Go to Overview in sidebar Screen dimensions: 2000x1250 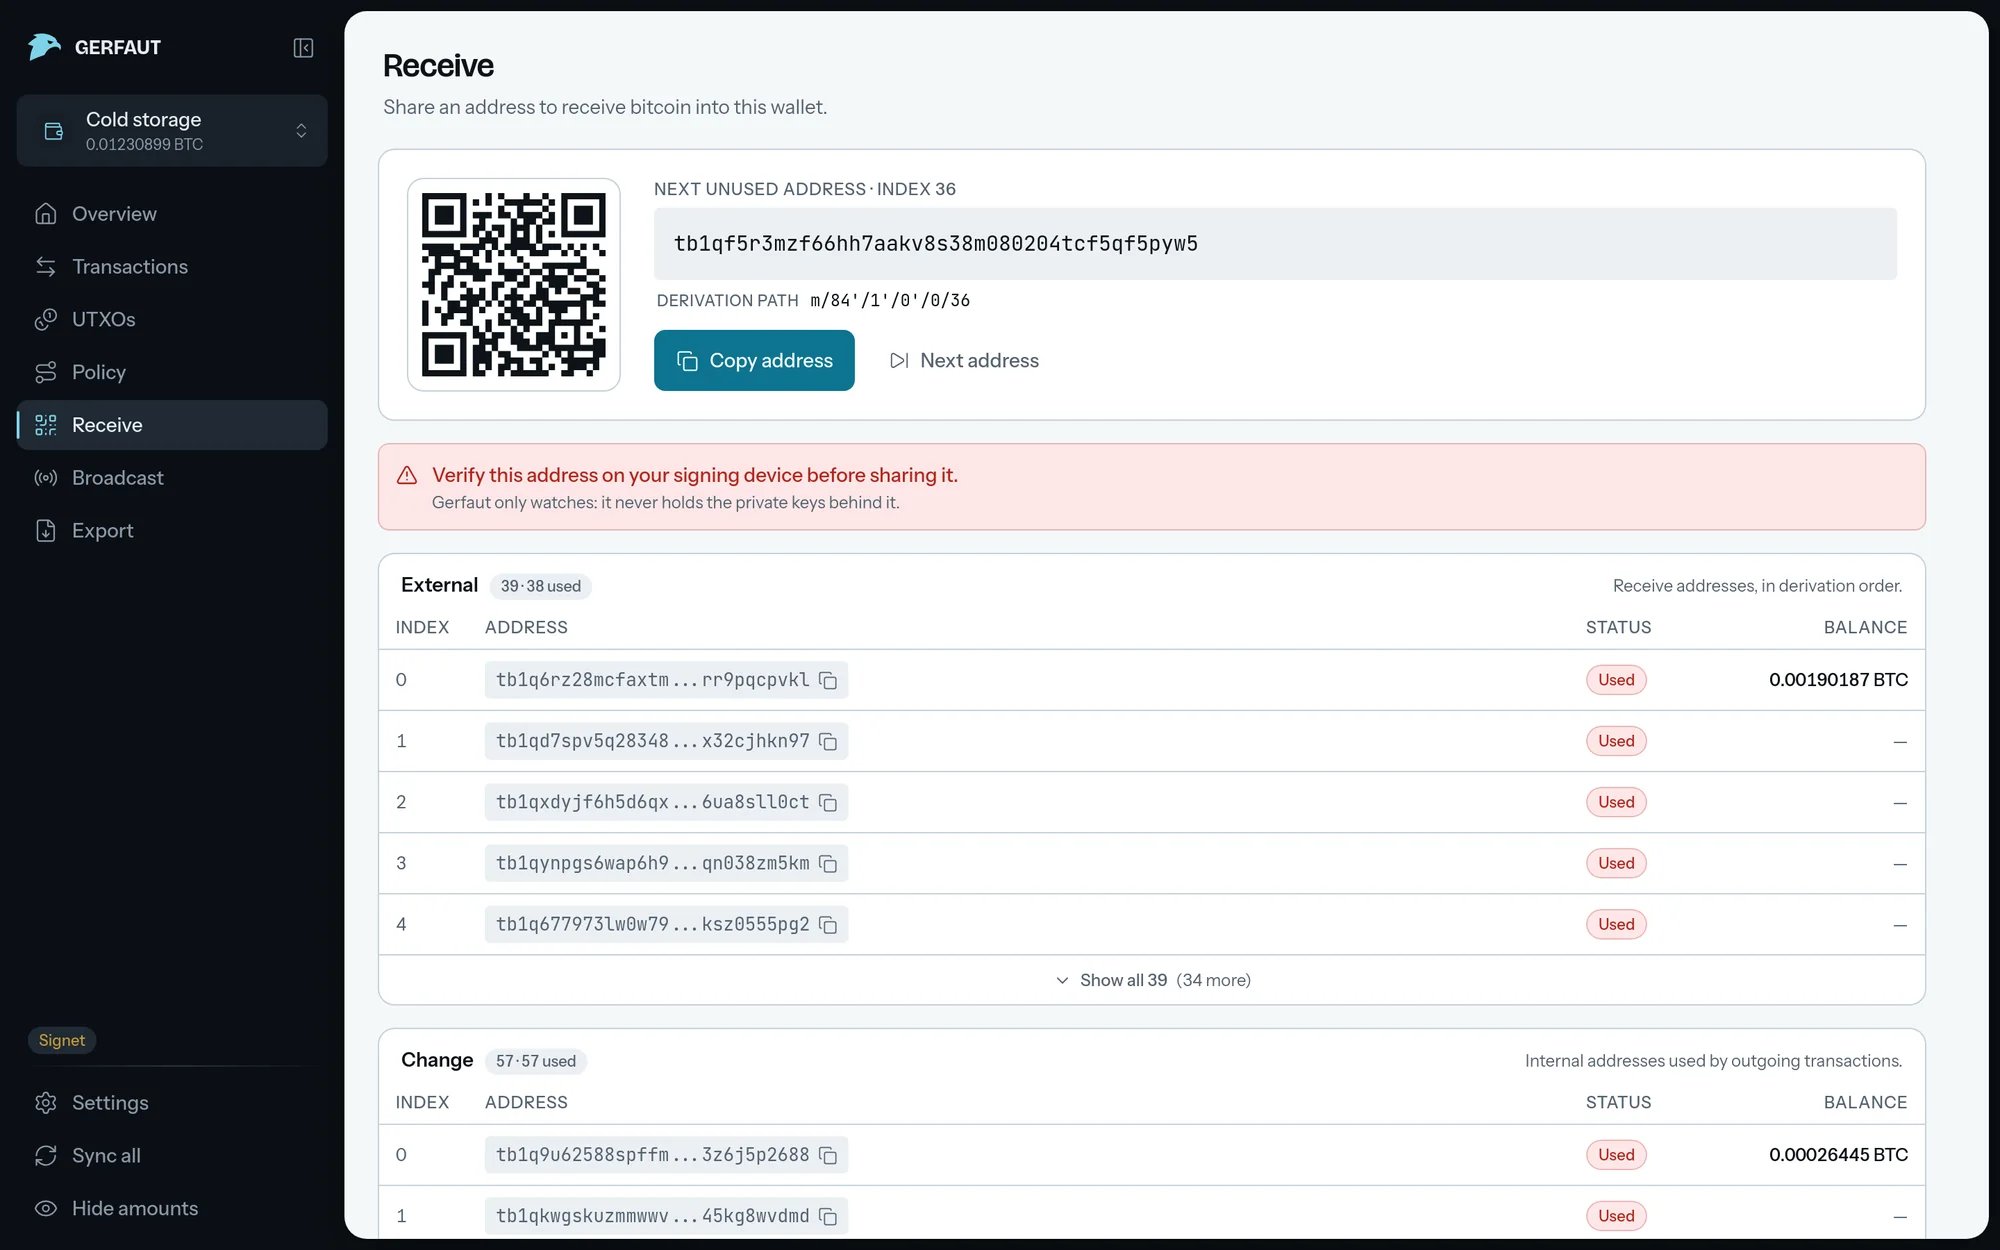pyautogui.click(x=172, y=214)
